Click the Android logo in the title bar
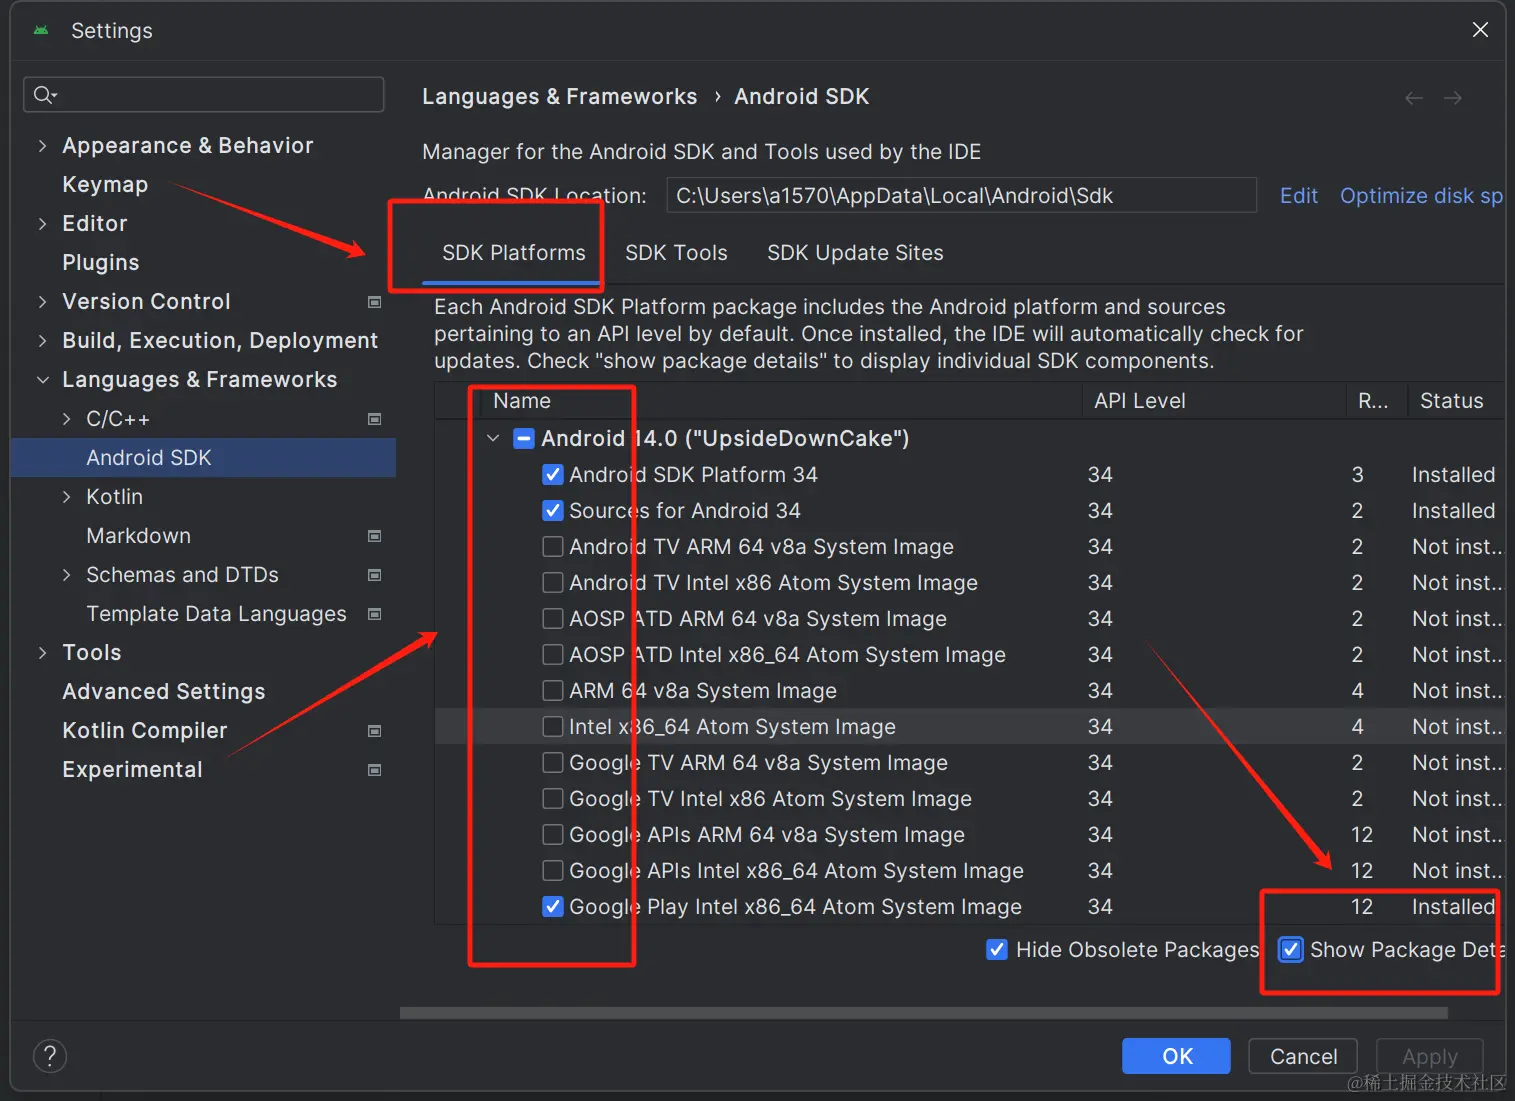The width and height of the screenshot is (1515, 1101). pyautogui.click(x=39, y=30)
